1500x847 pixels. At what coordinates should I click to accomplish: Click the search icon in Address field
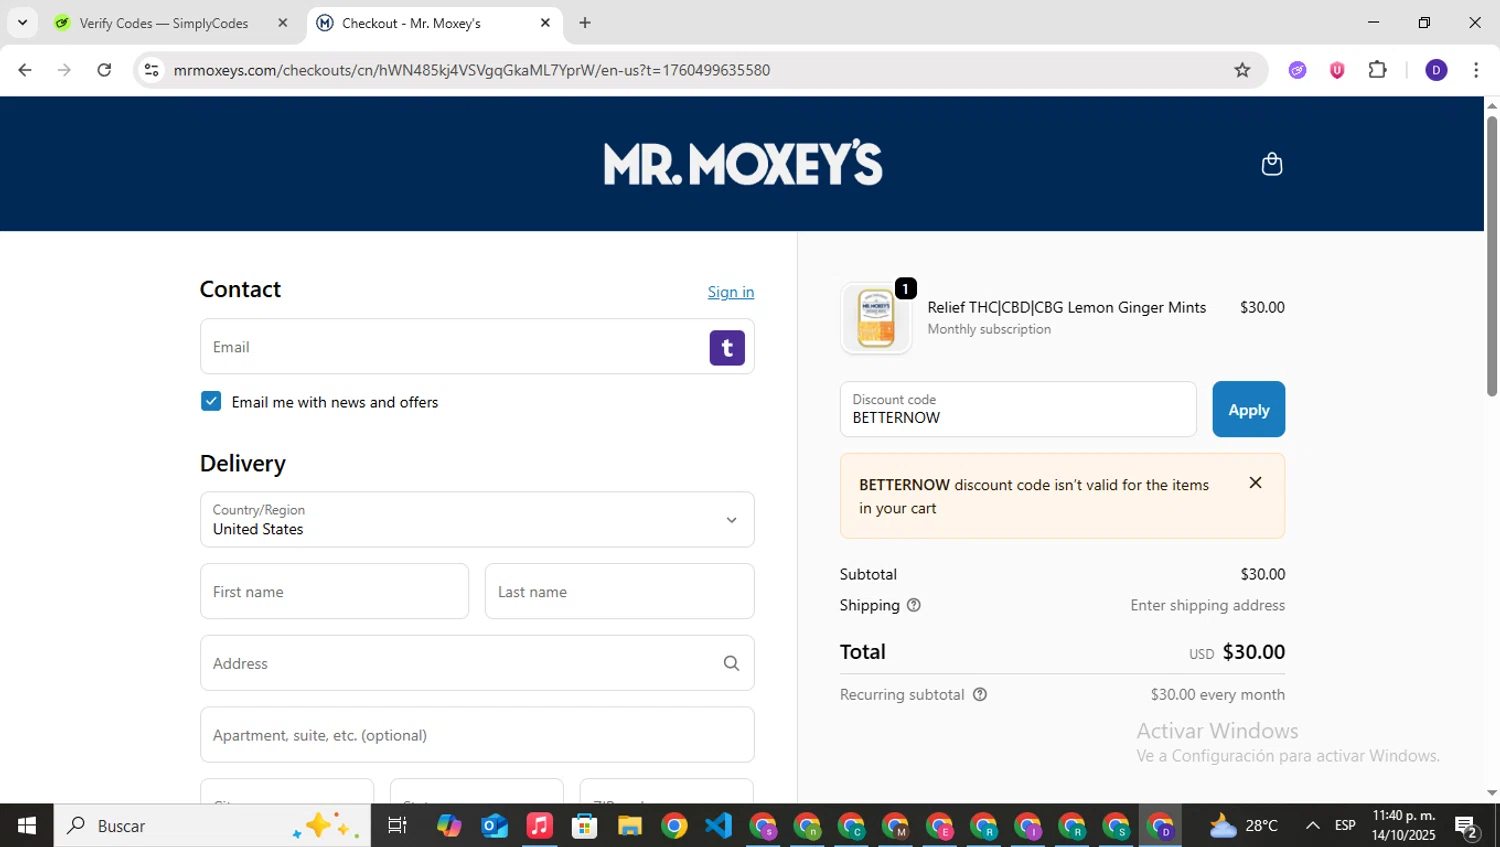(731, 663)
